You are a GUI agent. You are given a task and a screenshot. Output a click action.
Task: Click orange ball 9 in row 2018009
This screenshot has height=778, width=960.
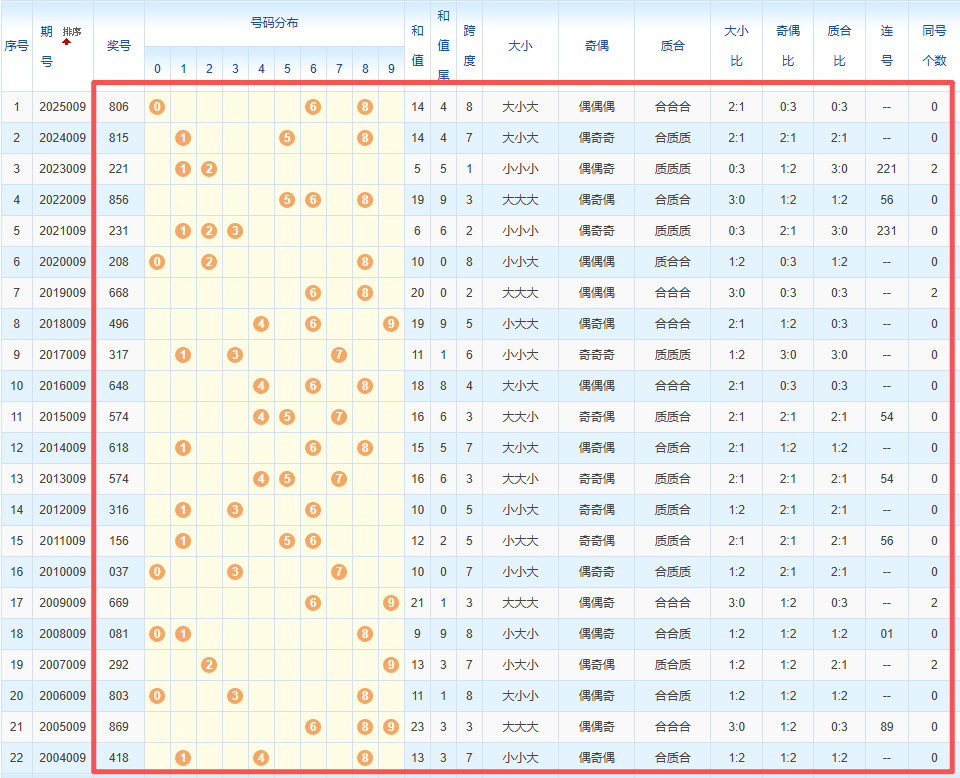coord(391,324)
